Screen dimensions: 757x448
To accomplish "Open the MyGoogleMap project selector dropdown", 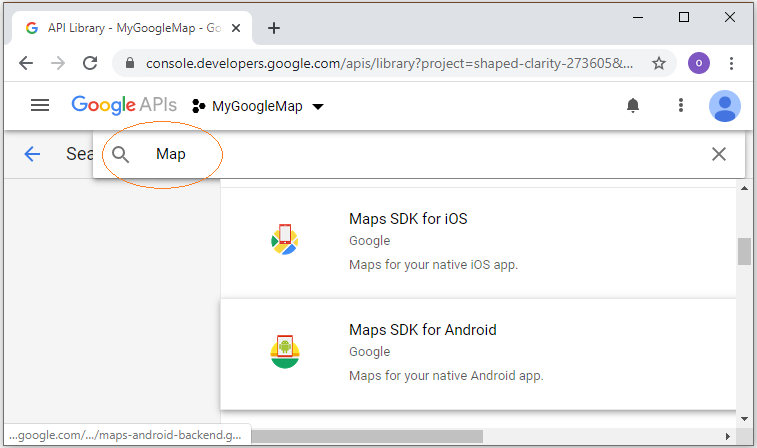I will coord(258,106).
